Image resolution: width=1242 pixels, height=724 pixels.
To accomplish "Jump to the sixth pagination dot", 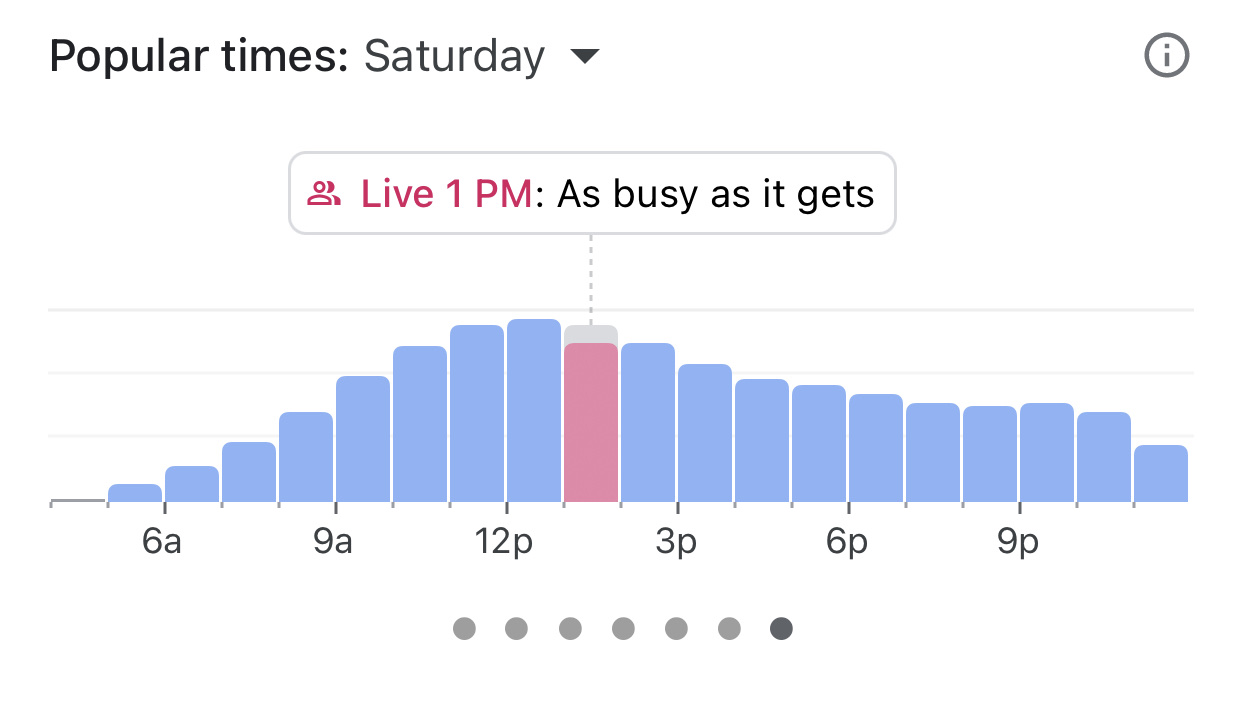I will 729,628.
